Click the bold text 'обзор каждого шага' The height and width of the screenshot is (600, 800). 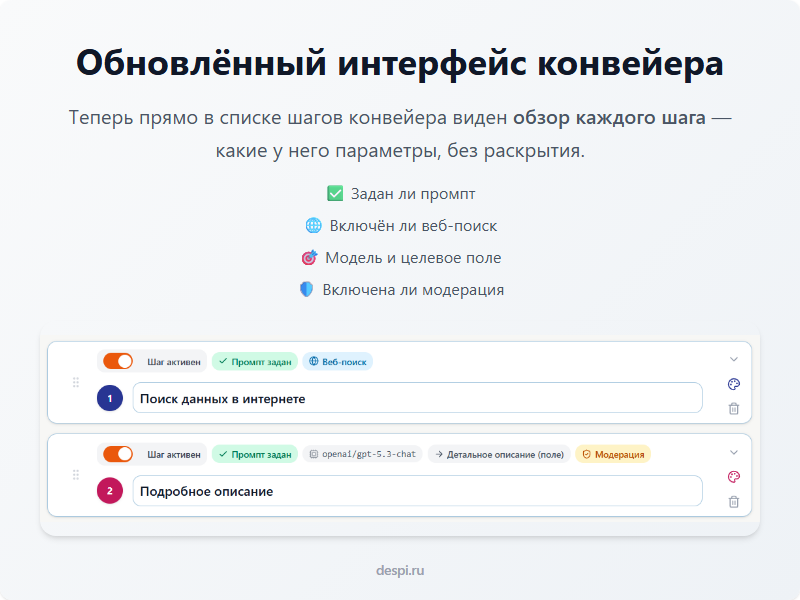pos(609,117)
